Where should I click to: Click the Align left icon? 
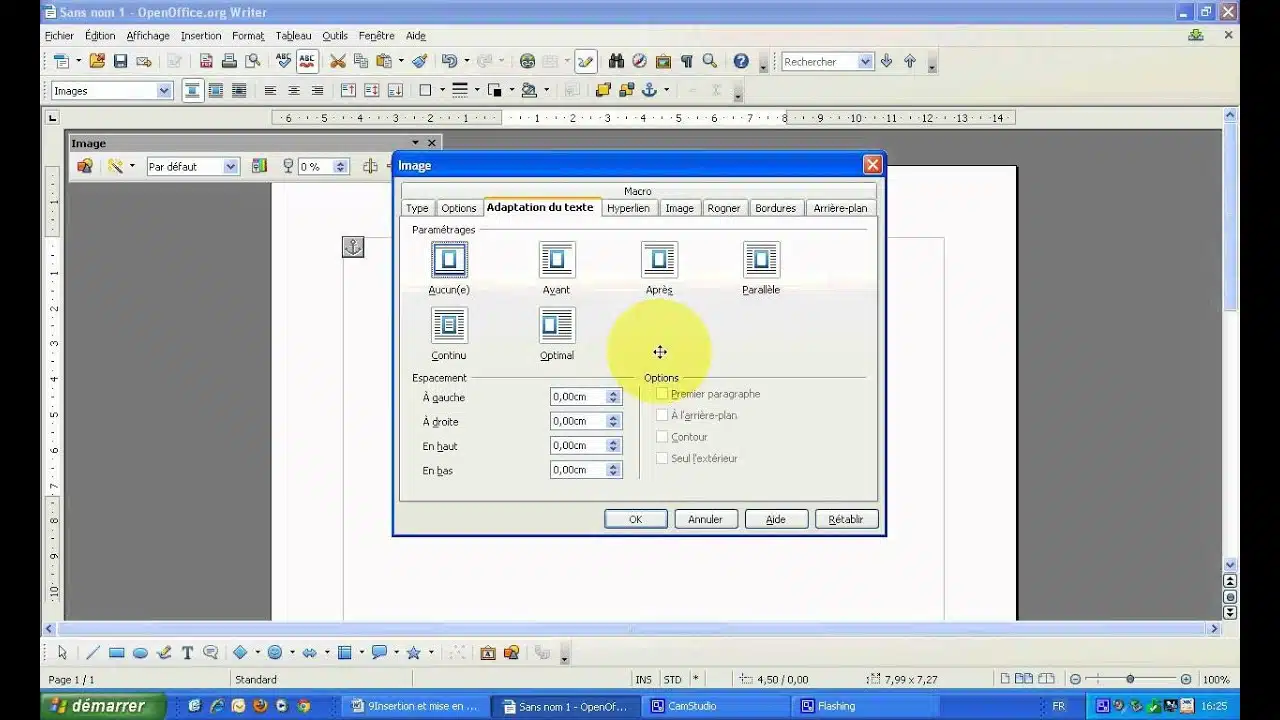click(x=270, y=90)
